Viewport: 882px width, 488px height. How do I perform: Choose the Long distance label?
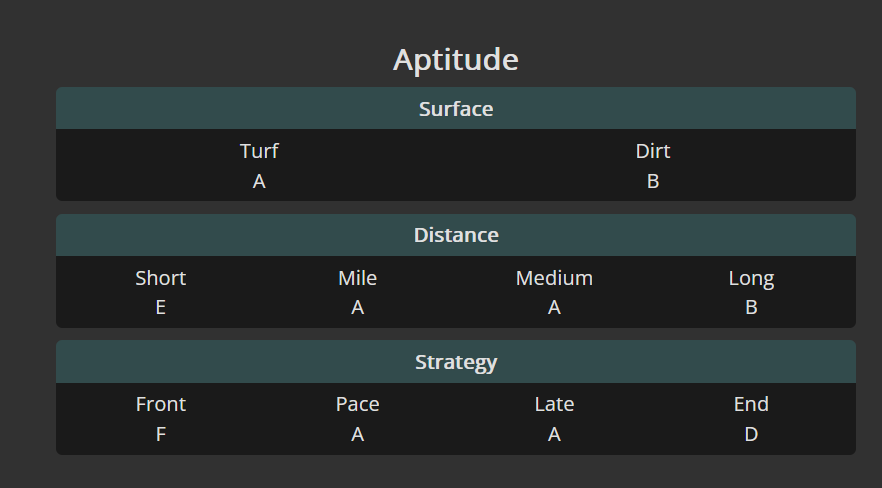coord(751,278)
